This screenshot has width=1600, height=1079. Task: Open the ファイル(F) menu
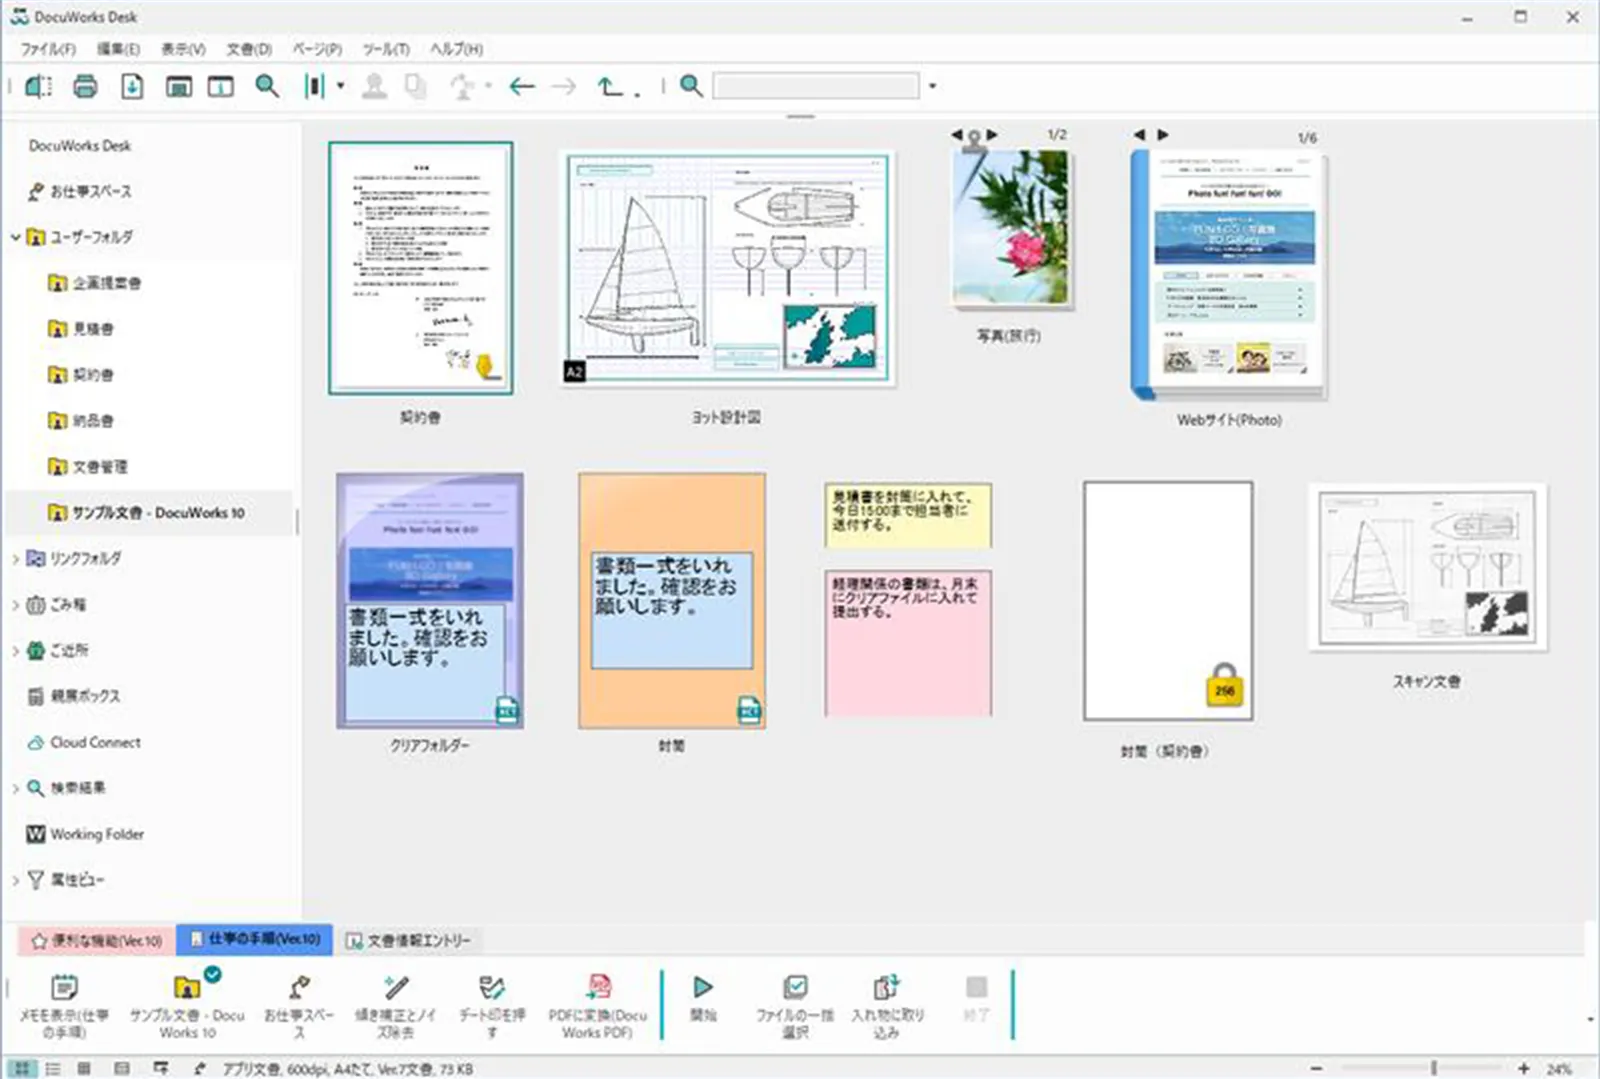coord(48,49)
